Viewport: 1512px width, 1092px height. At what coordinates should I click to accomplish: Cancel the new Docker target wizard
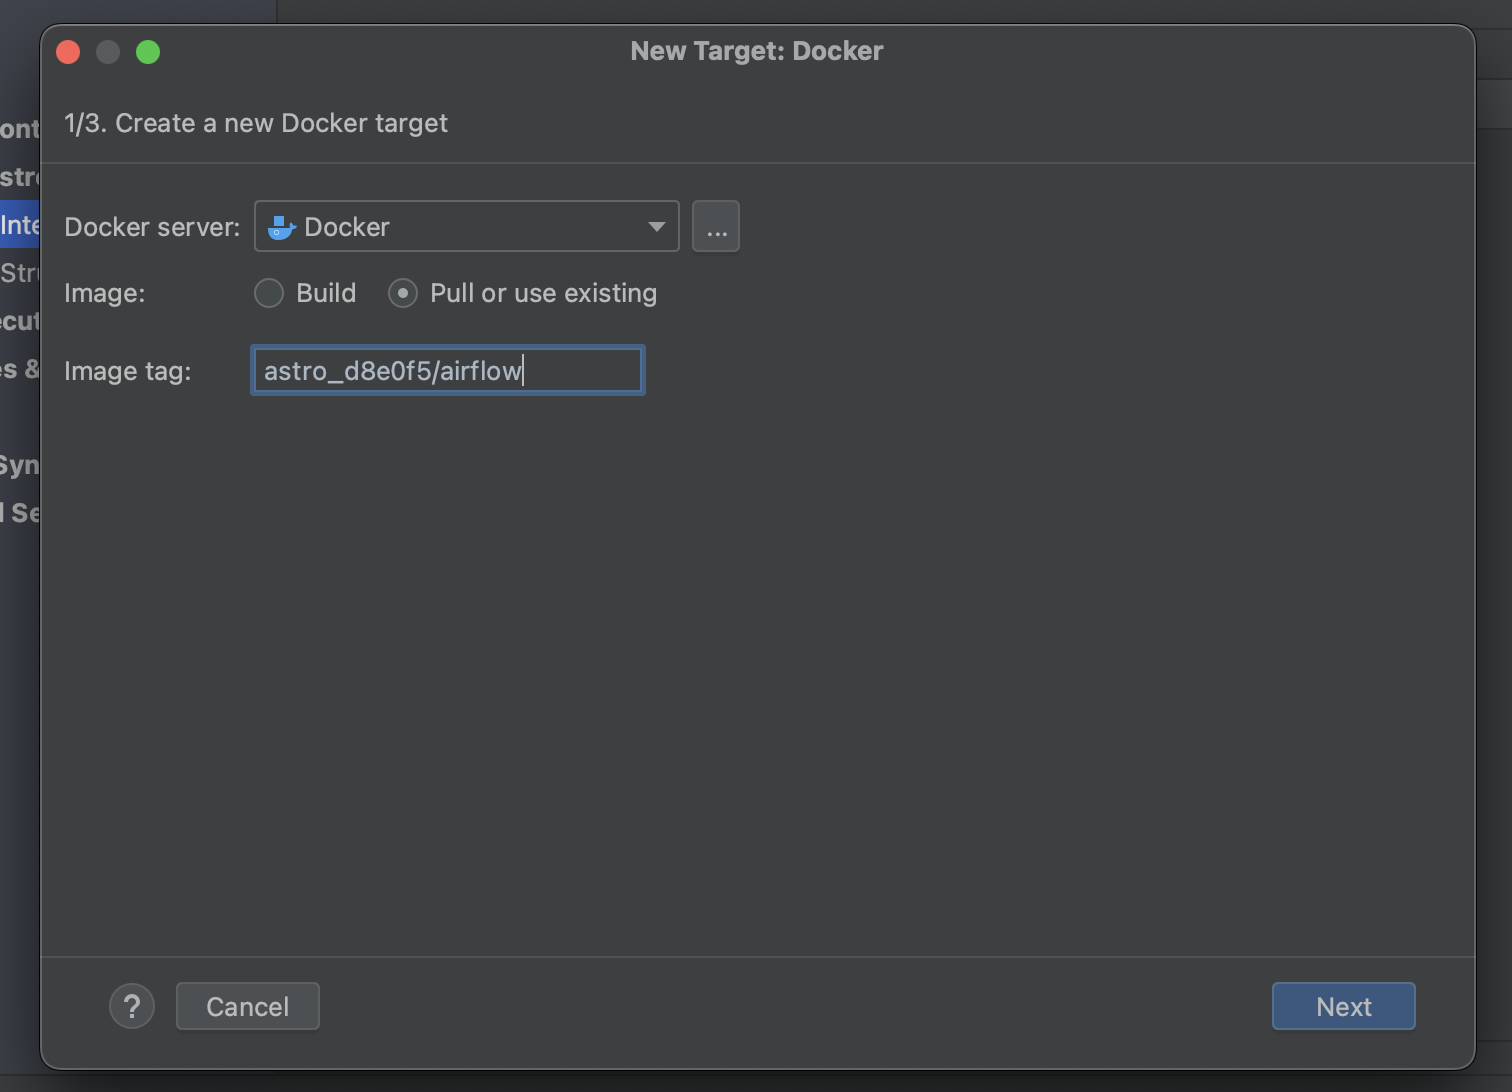(x=247, y=1006)
